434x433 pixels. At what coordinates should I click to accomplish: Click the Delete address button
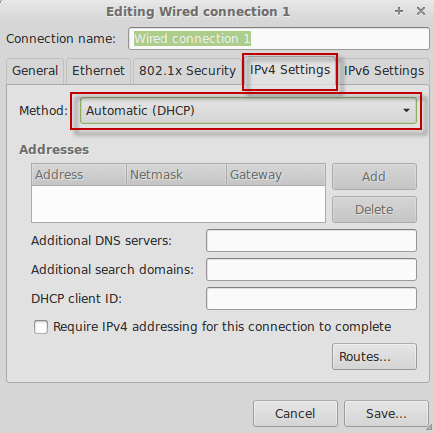click(374, 210)
